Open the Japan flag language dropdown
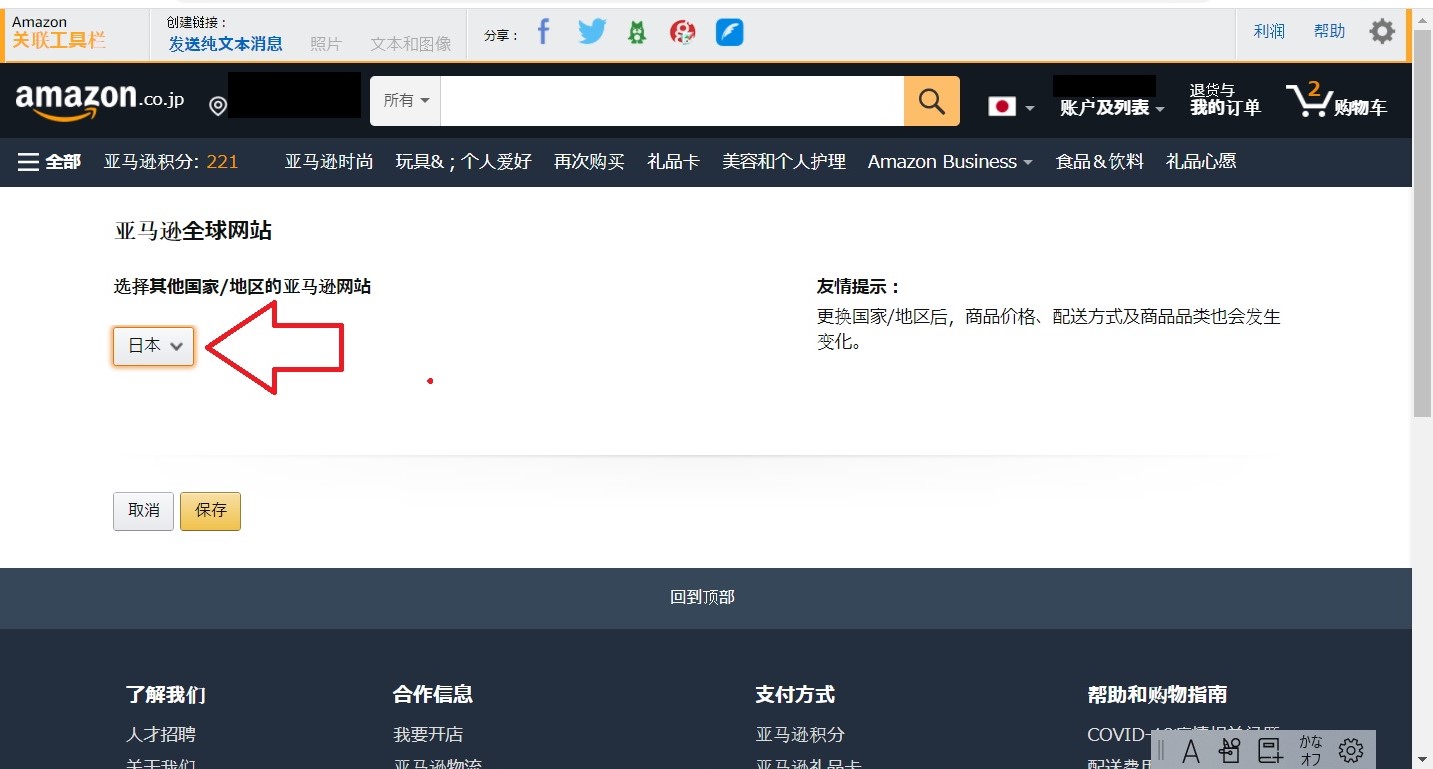1433x769 pixels. click(1011, 106)
